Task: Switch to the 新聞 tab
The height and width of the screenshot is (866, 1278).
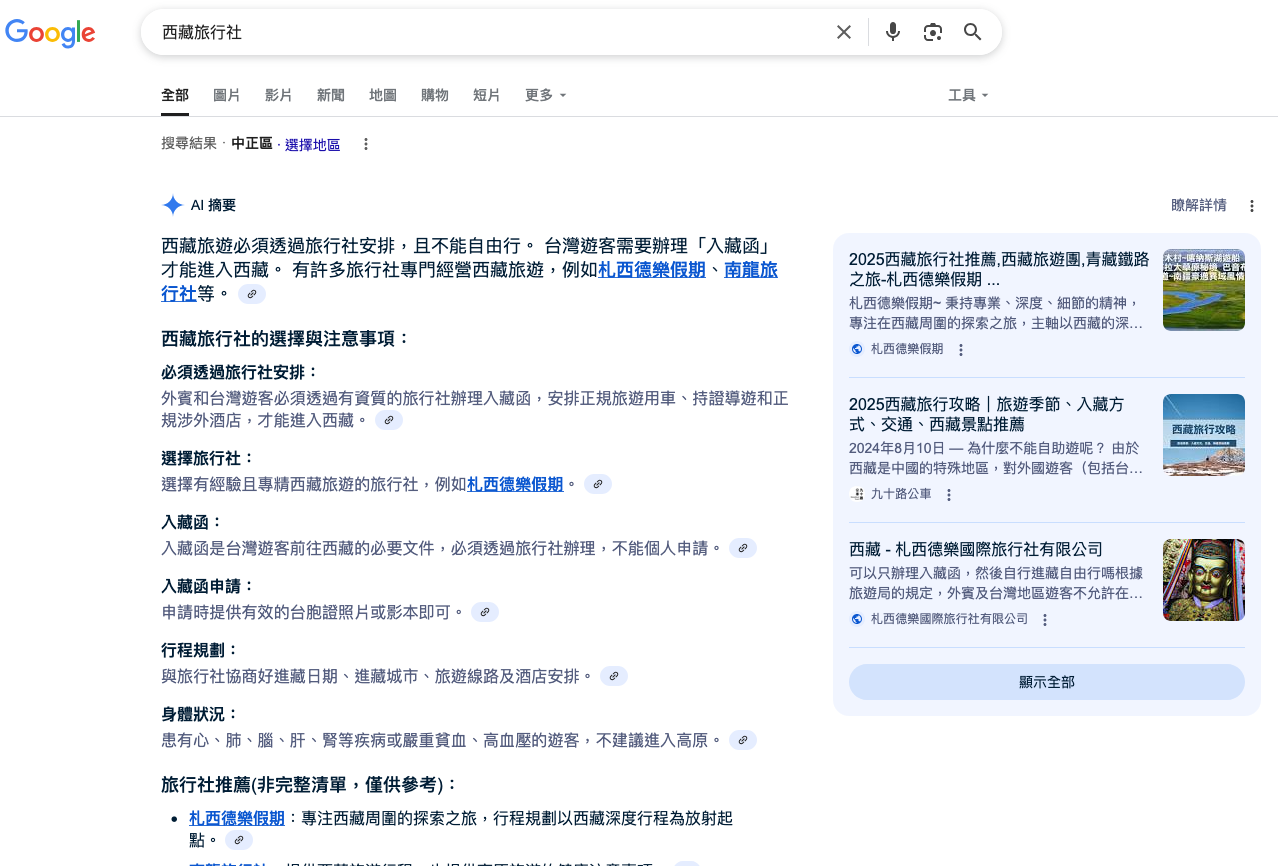Action: coord(331,95)
